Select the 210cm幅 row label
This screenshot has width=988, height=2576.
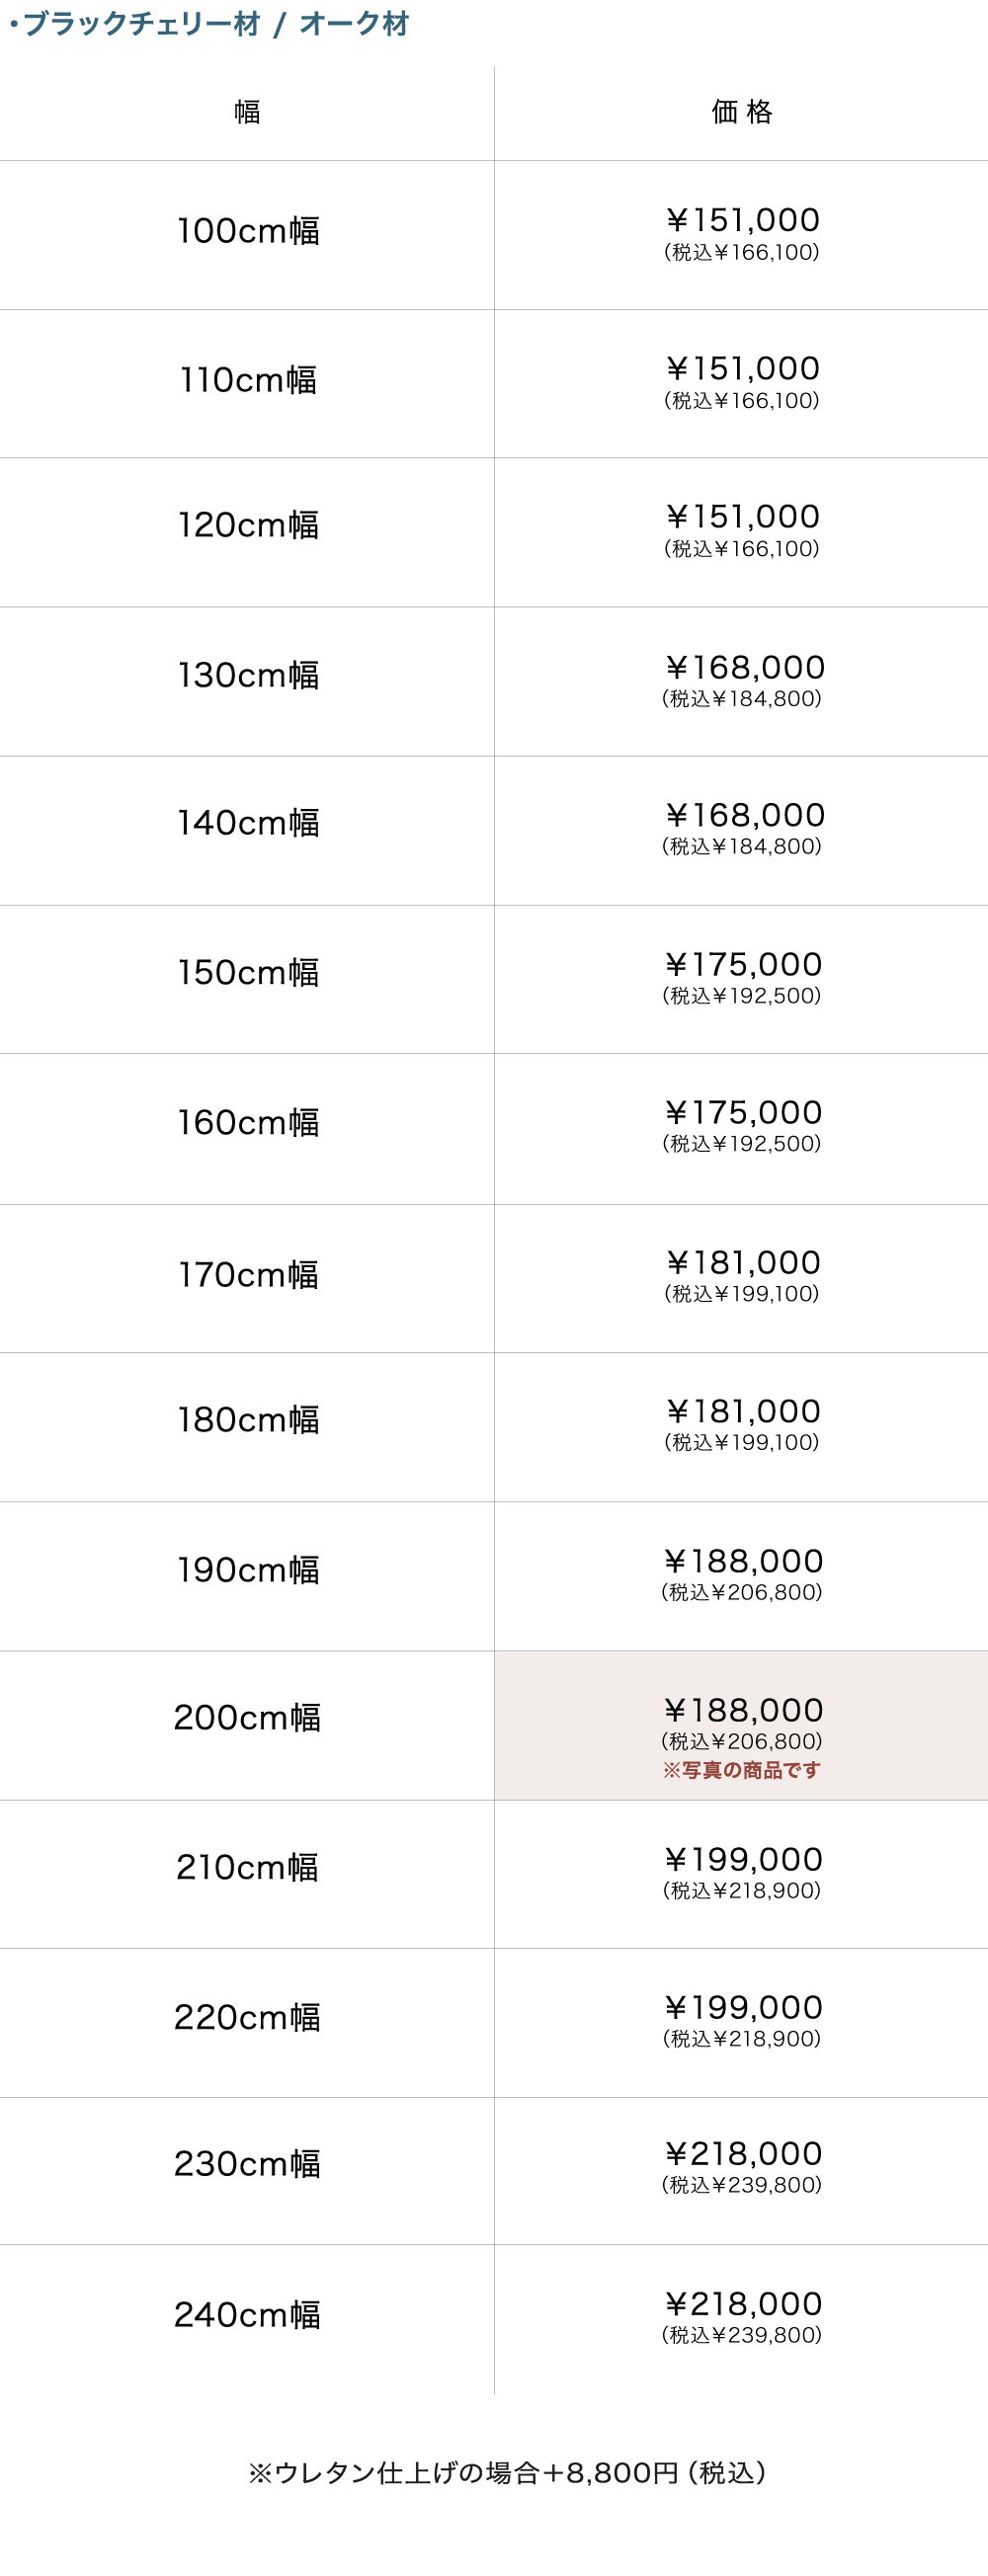coord(247,1867)
